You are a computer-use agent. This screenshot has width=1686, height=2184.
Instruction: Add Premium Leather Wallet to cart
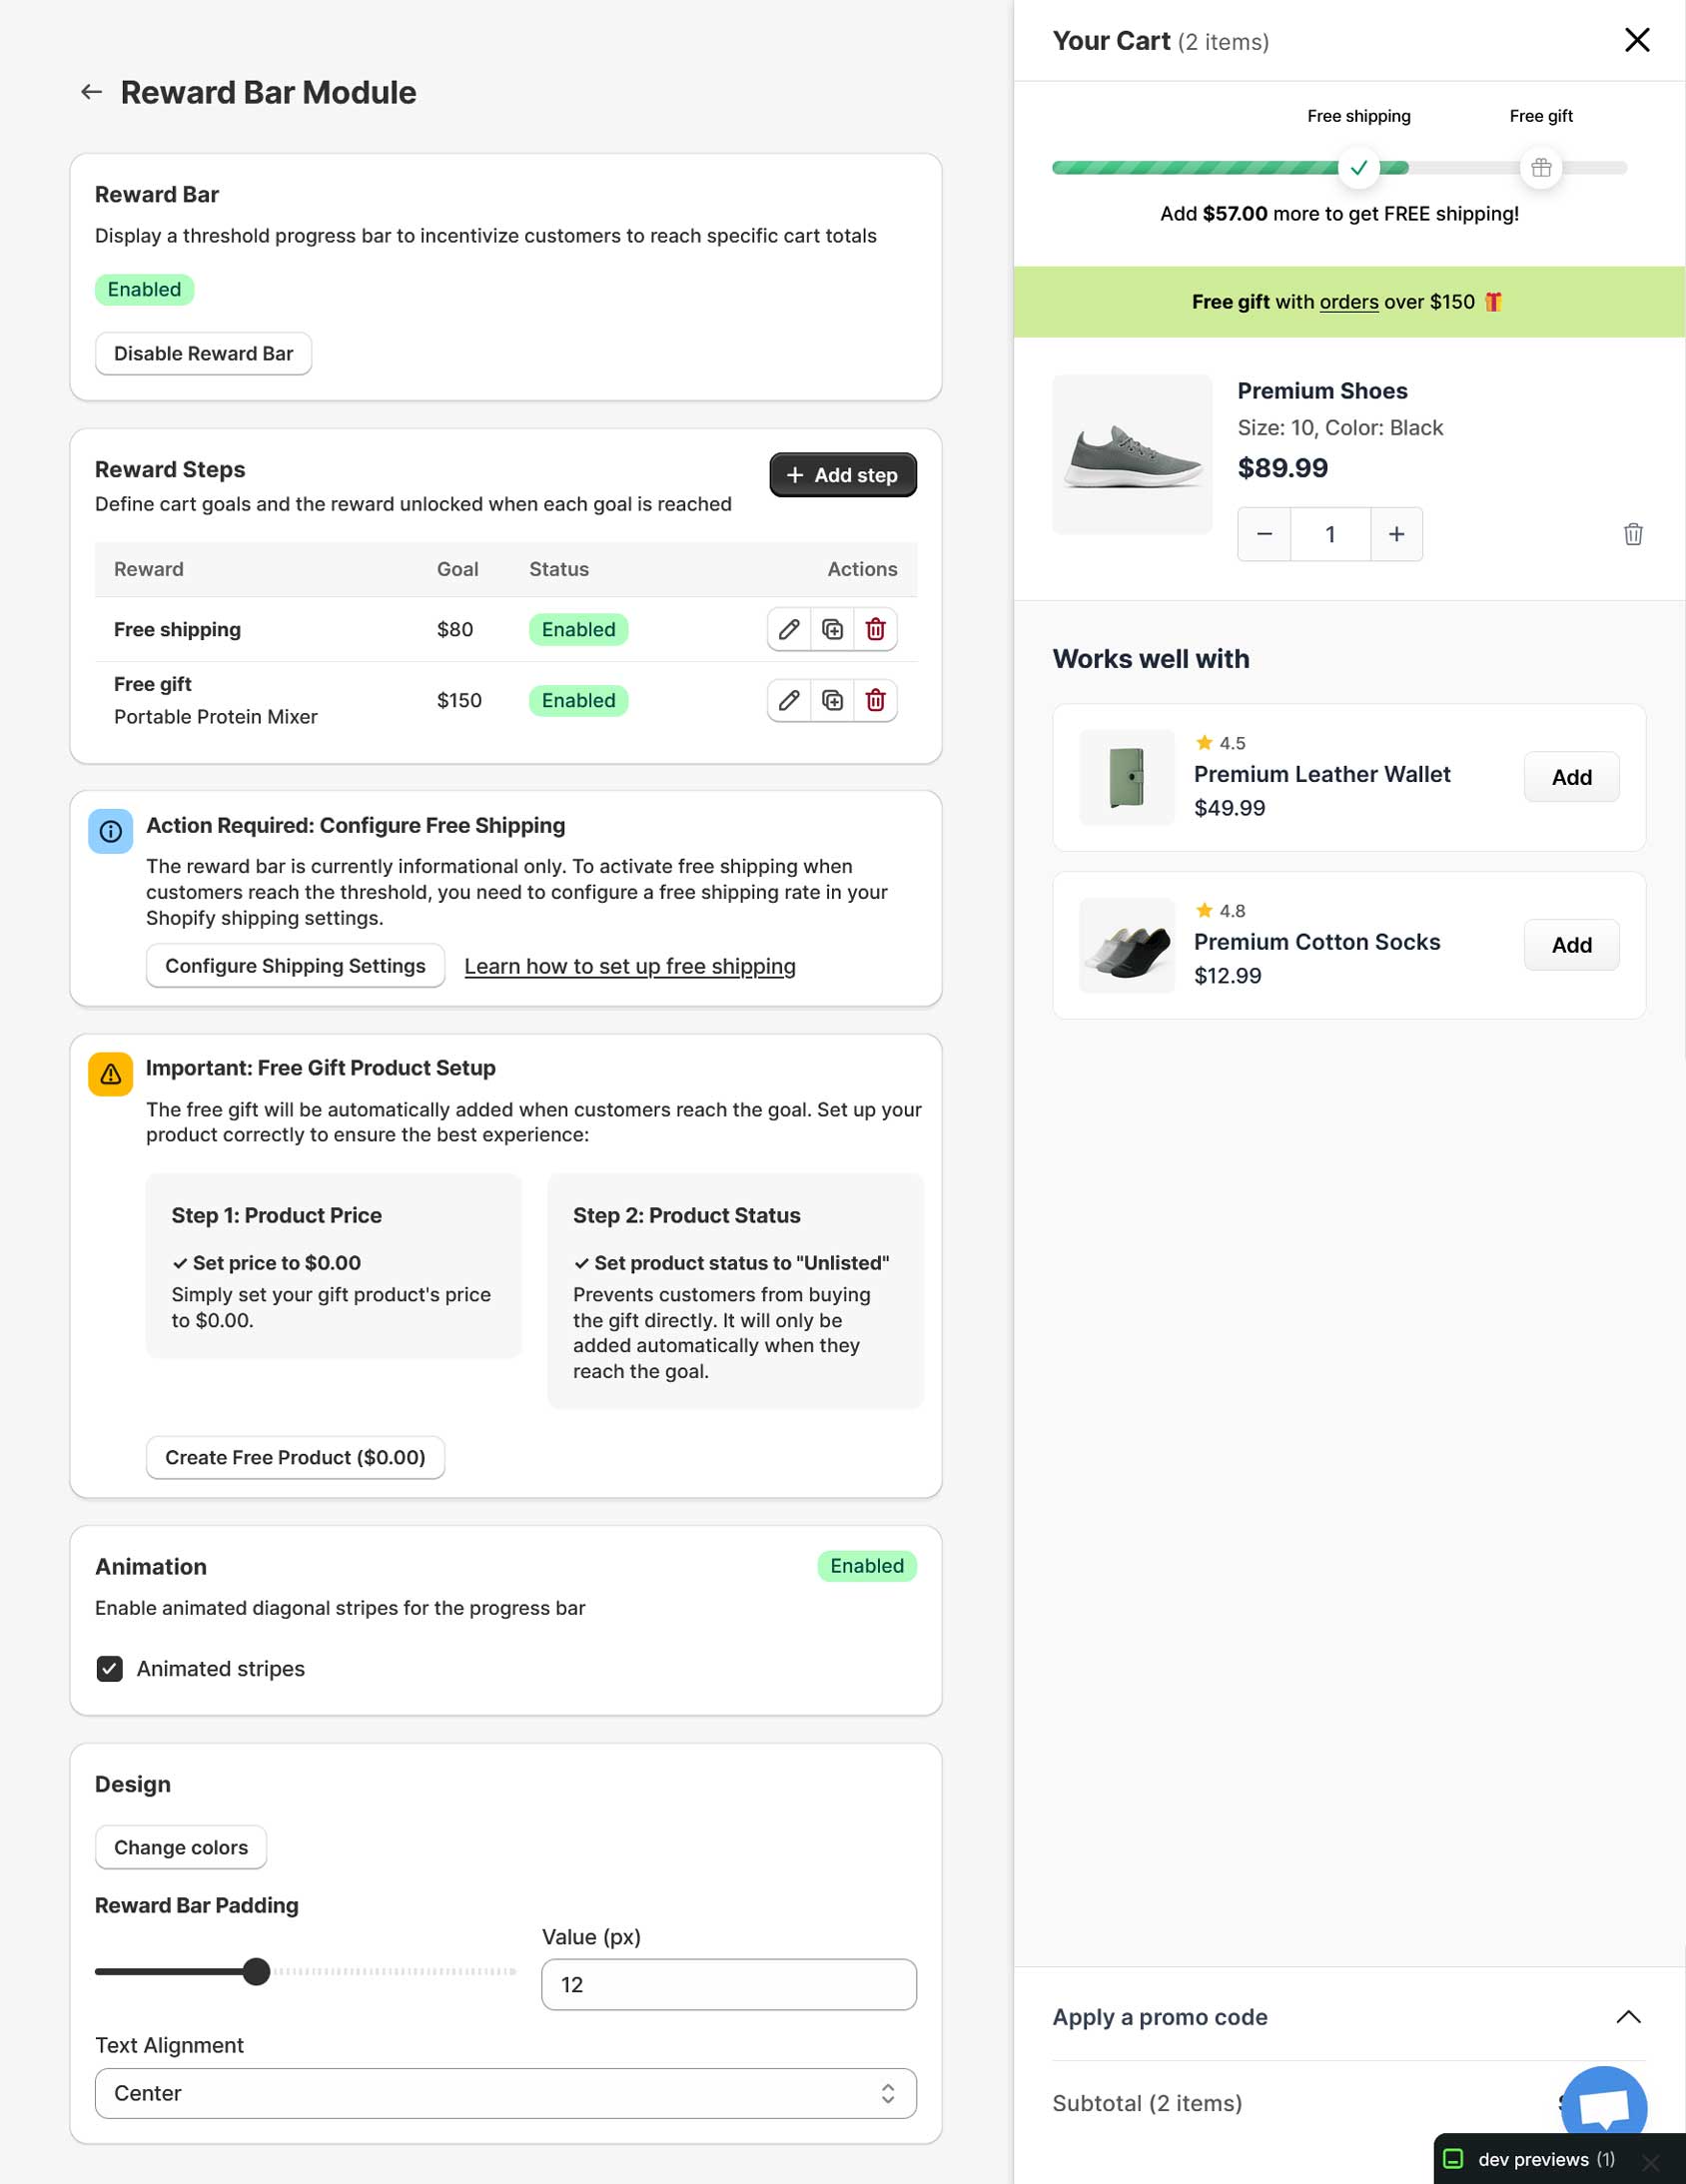(x=1571, y=777)
